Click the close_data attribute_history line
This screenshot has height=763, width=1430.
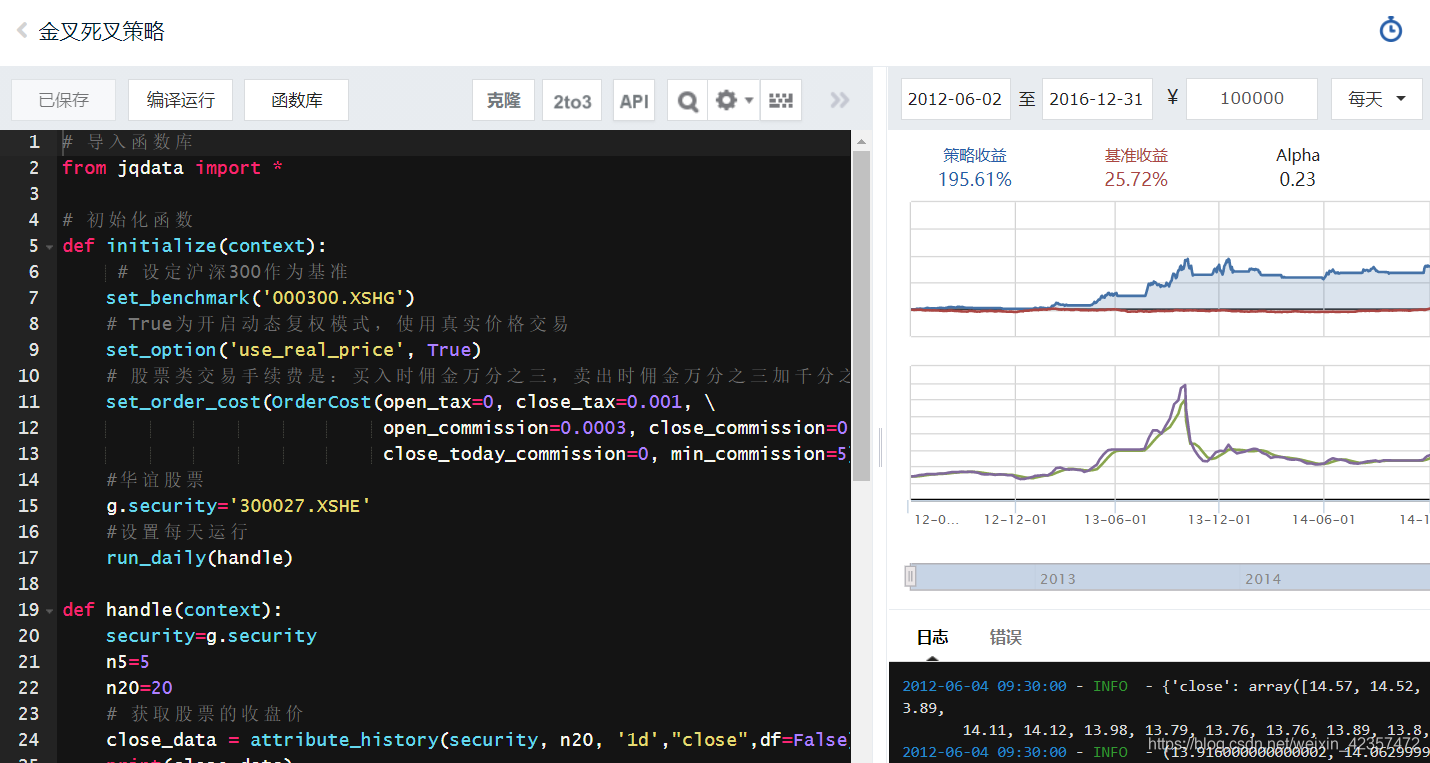pos(478,740)
